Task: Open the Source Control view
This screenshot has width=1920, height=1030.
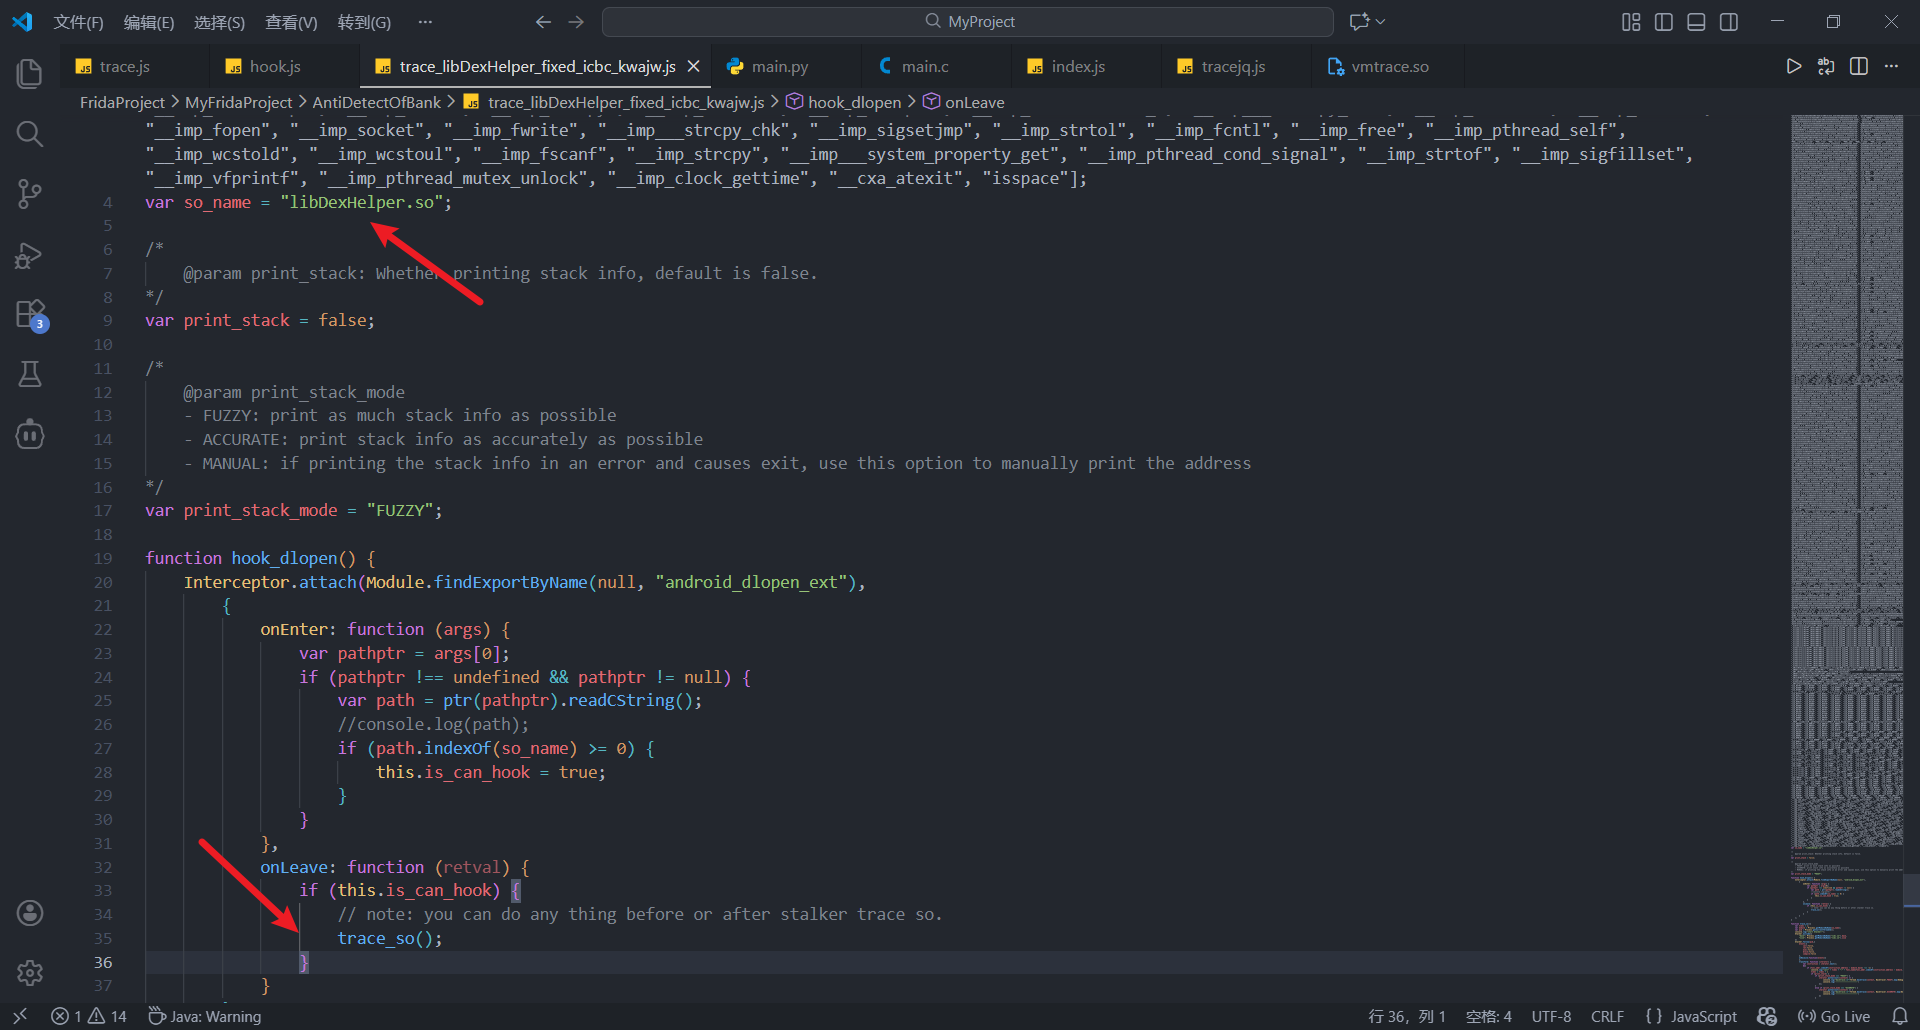Action: pos(30,194)
